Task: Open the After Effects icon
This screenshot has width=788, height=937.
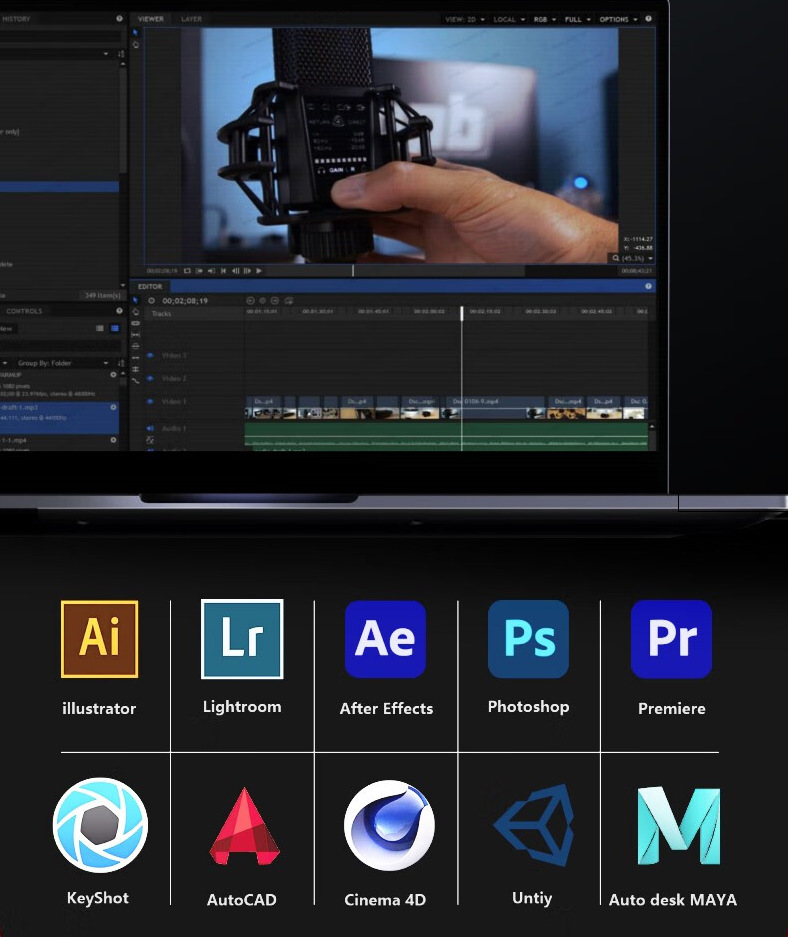Action: click(x=385, y=639)
